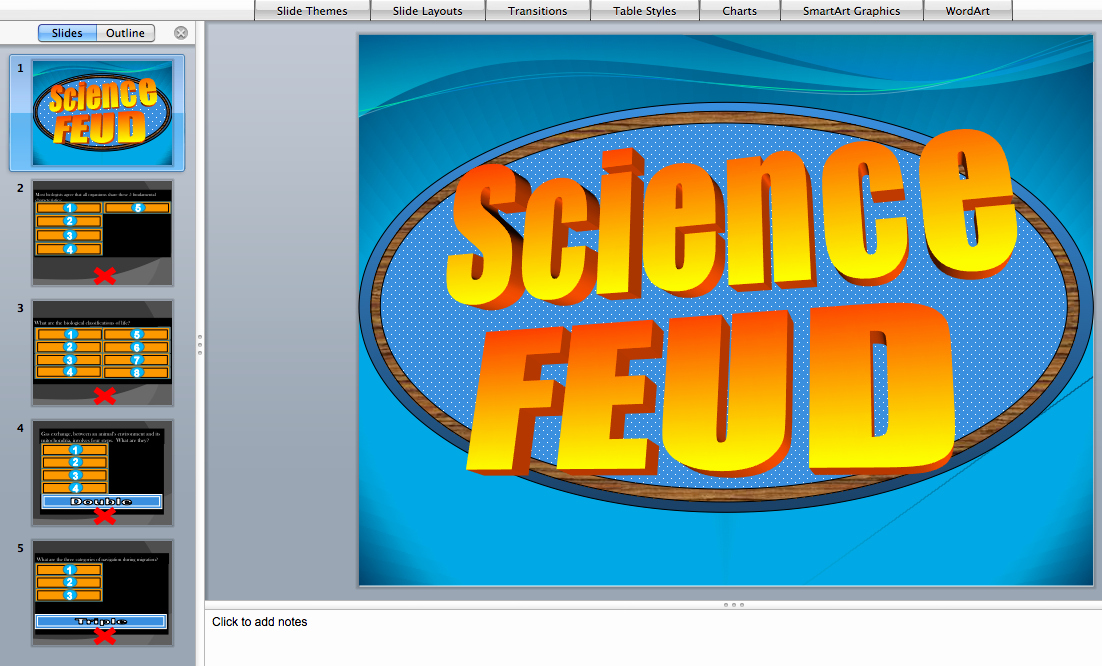This screenshot has height=666, width=1102.
Task: Select the Charts tab
Action: pyautogui.click(x=739, y=11)
